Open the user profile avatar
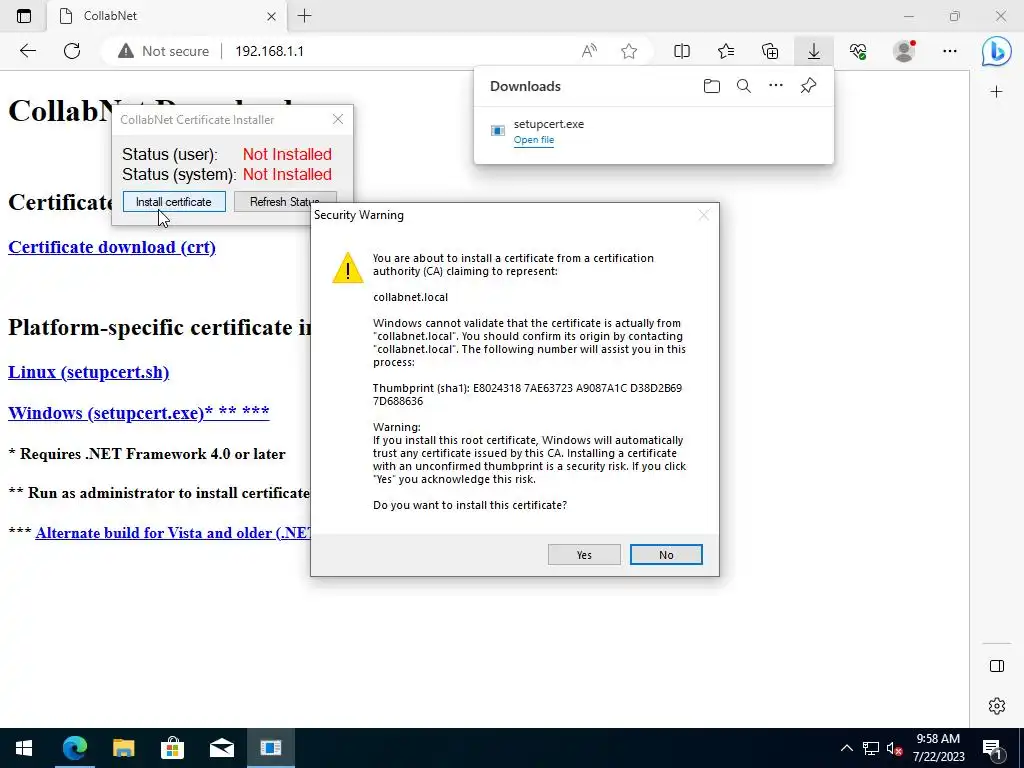 (x=904, y=51)
